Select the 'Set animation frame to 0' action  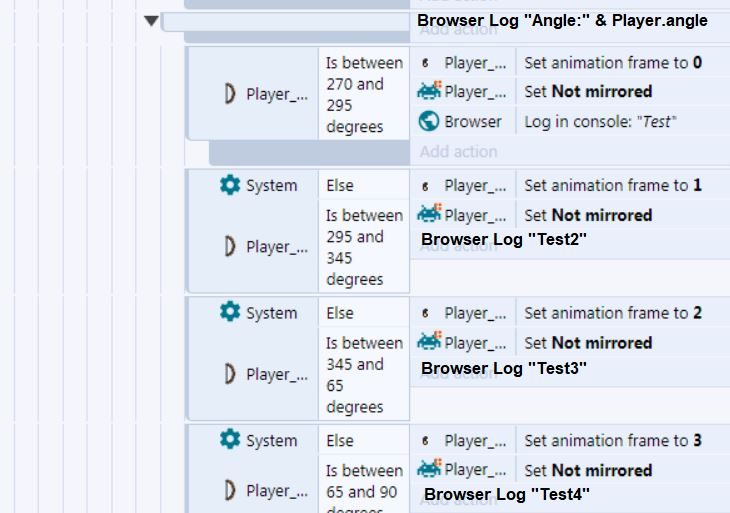pyautogui.click(x=613, y=62)
